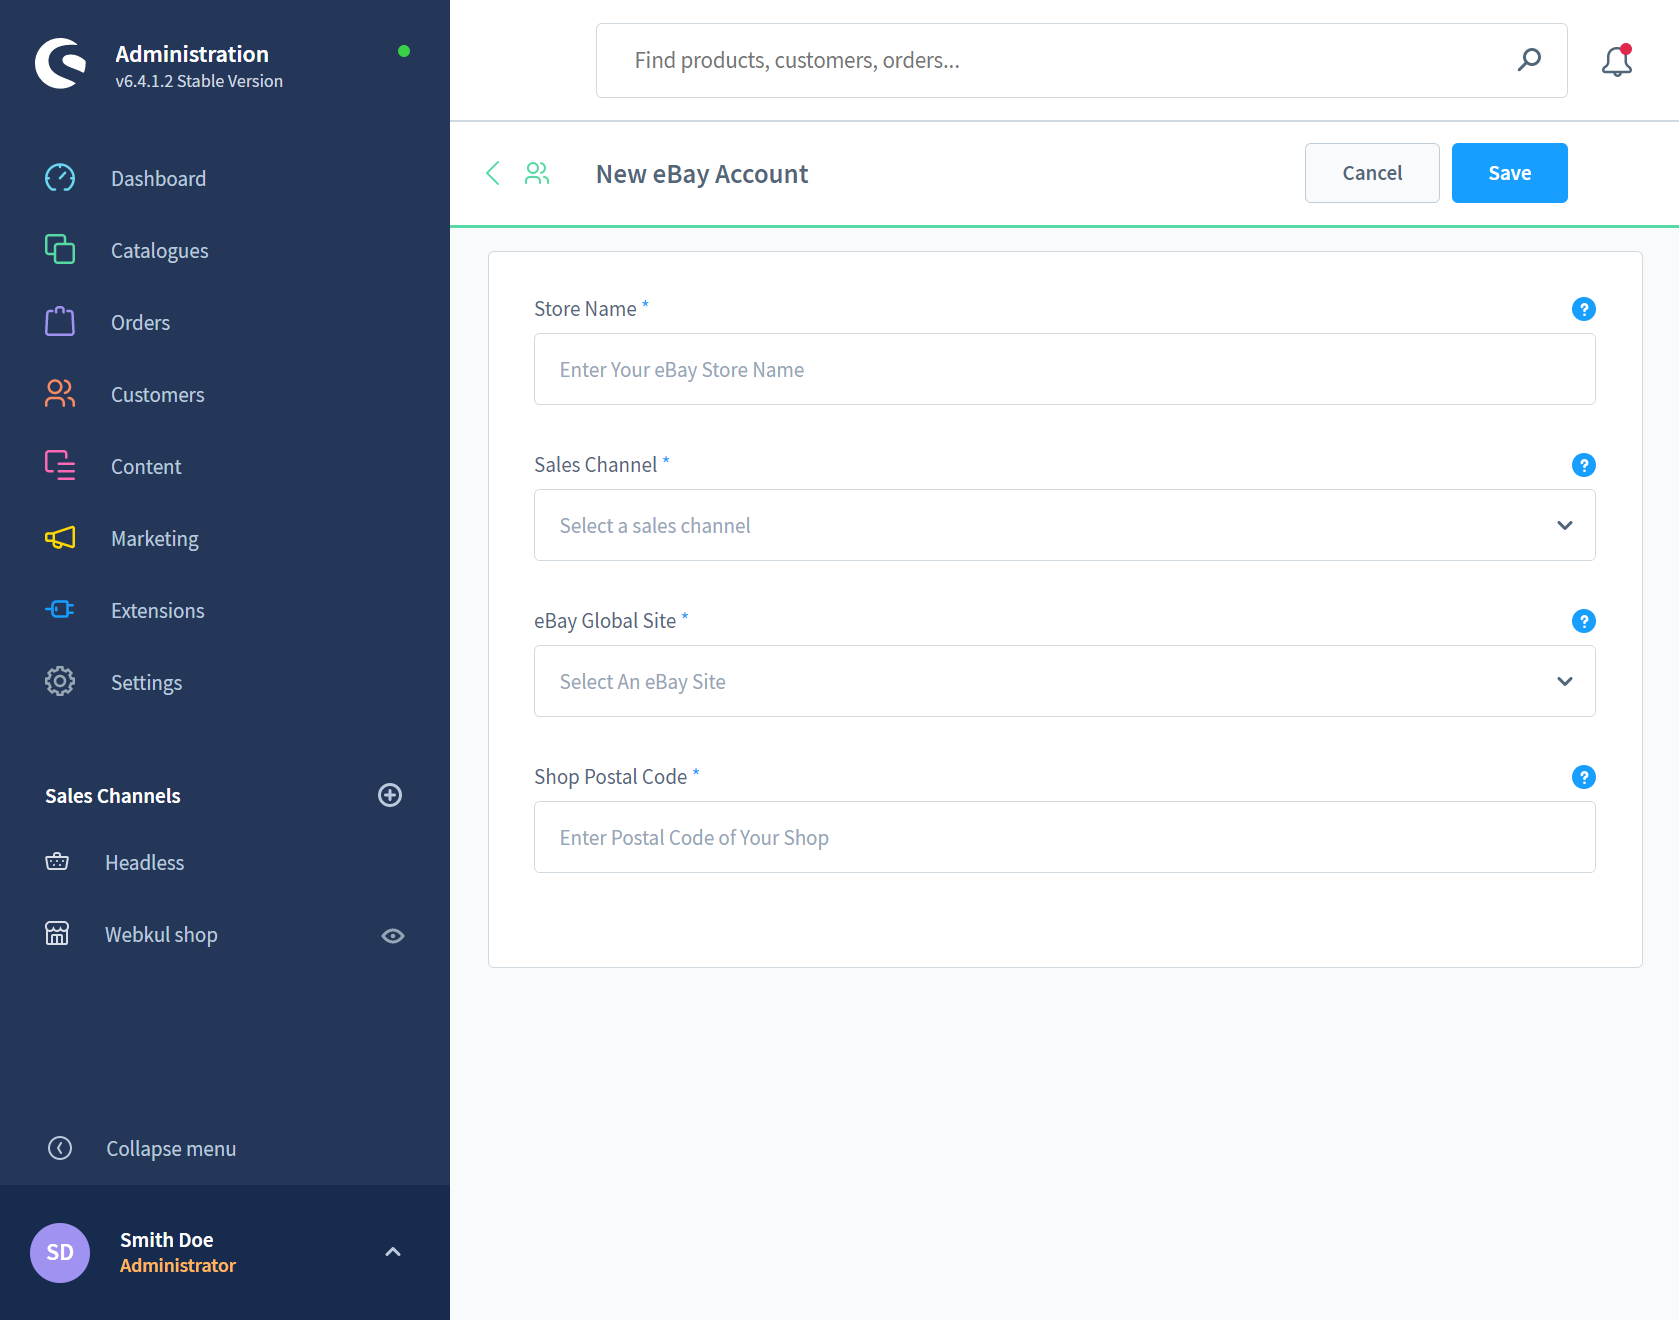Click the green online status dot
The image size is (1679, 1320).
point(404,51)
